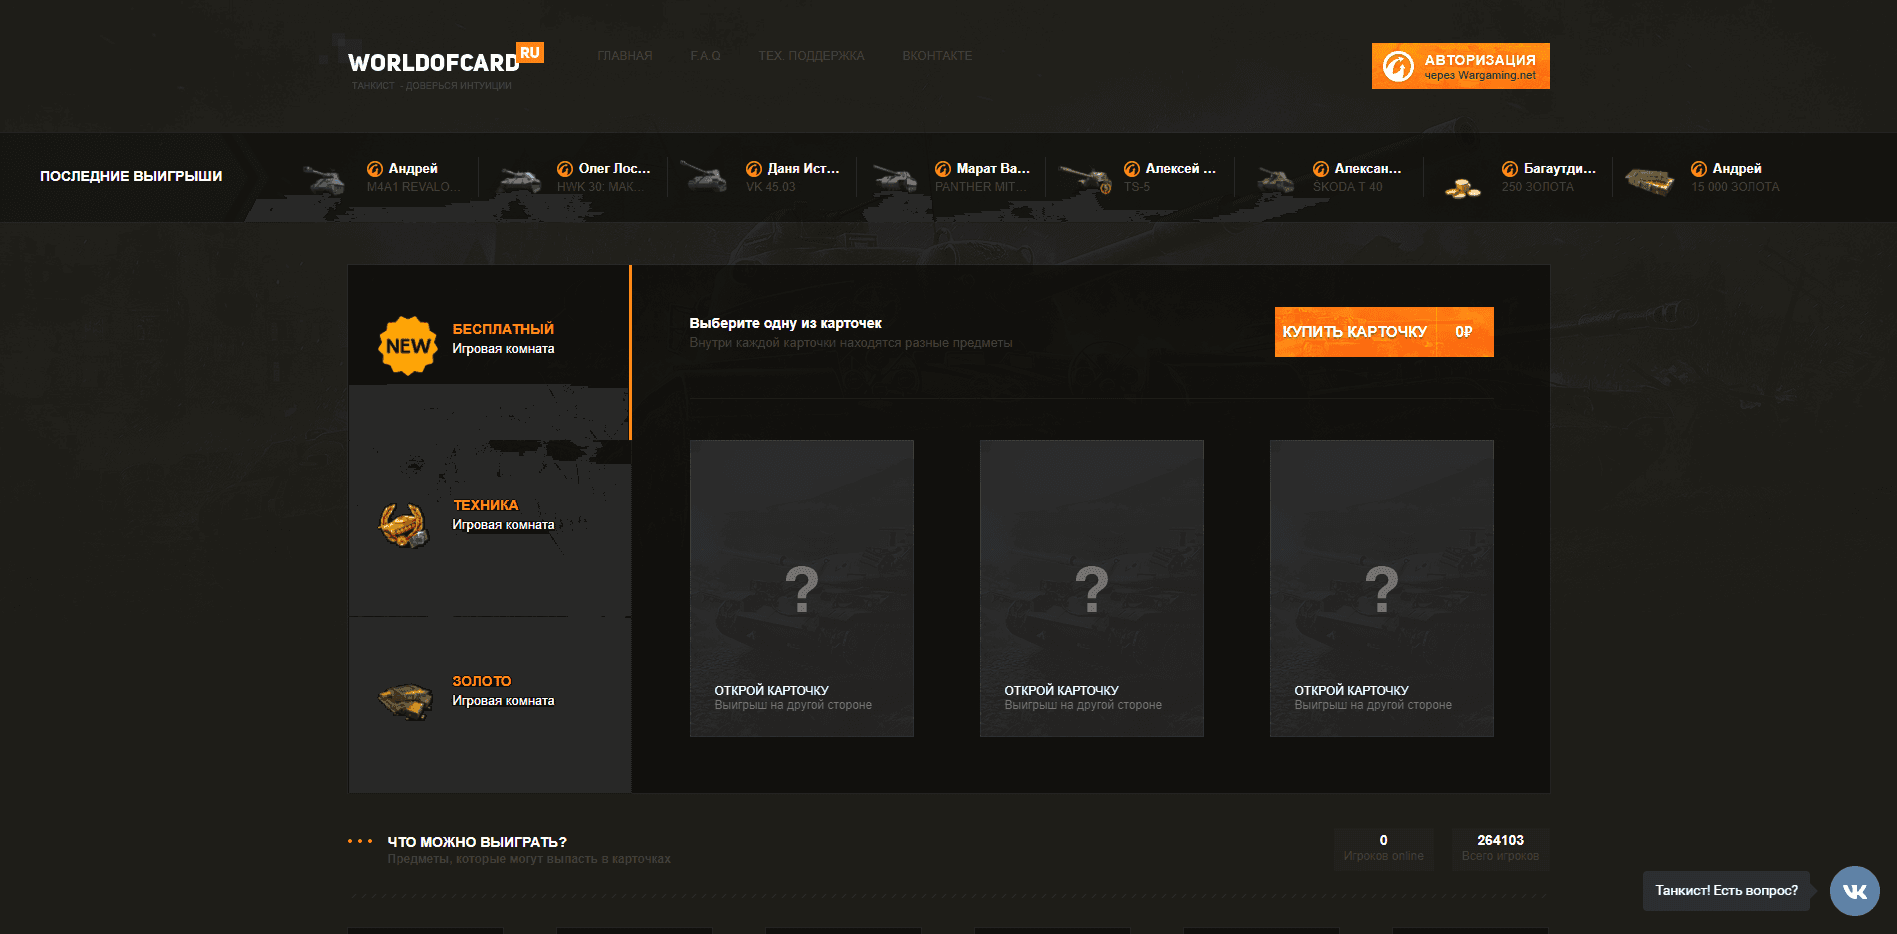Flip the middle mystery card

pos(1091,588)
